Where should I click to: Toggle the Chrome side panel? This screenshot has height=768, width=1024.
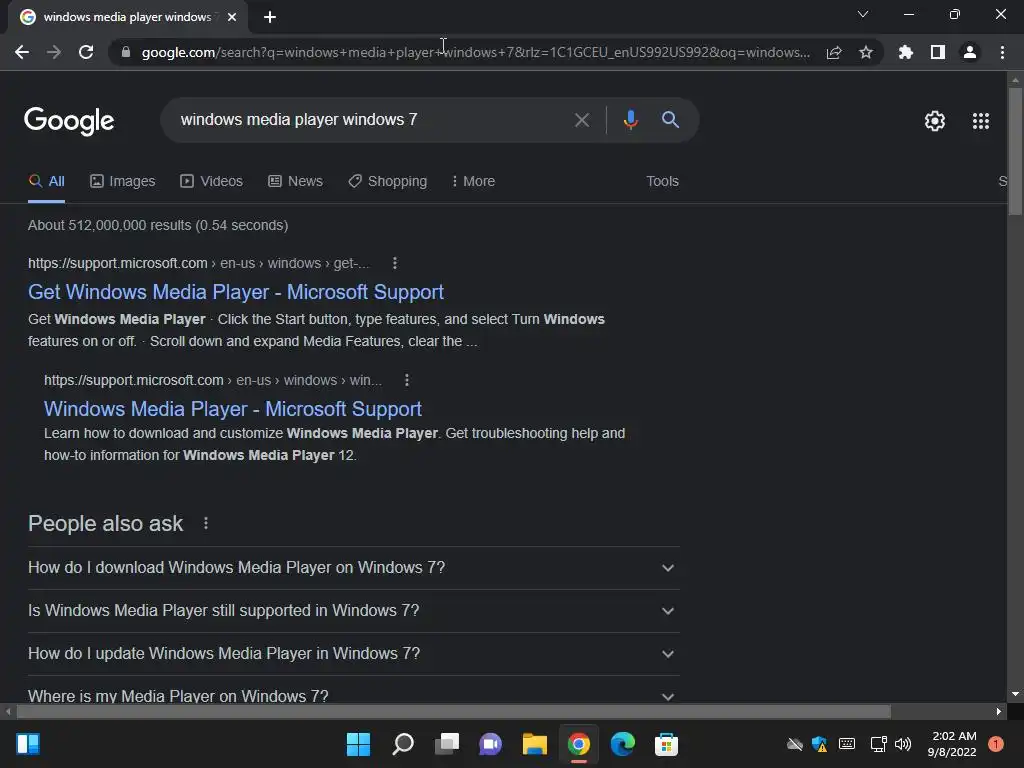pos(938,52)
